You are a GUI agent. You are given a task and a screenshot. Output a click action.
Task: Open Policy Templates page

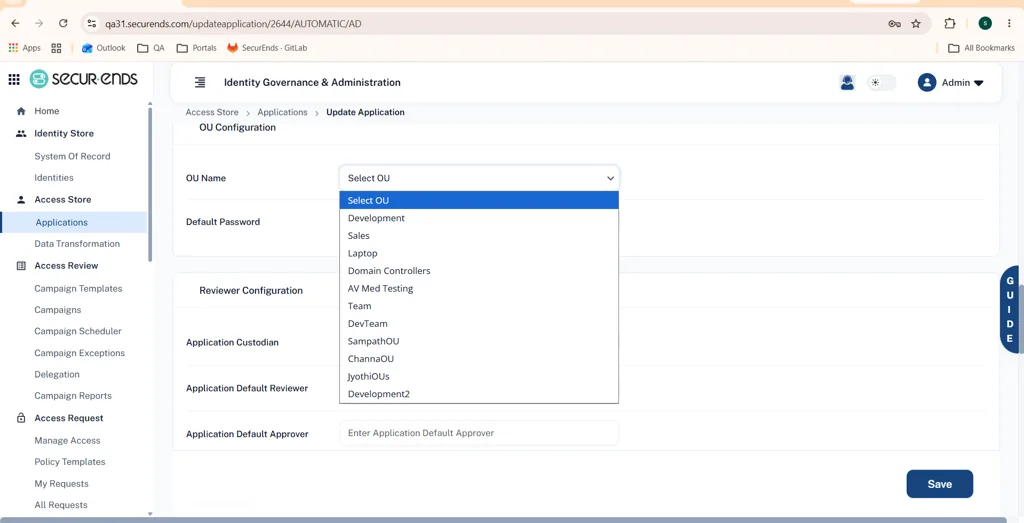coord(70,462)
